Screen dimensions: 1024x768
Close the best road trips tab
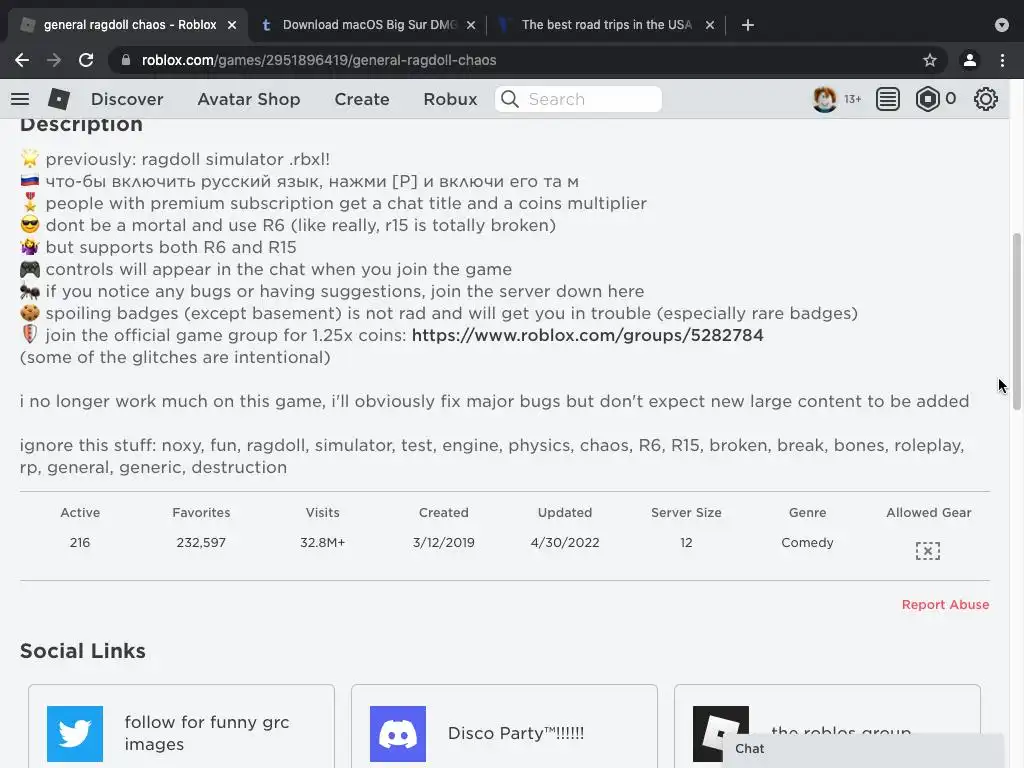click(710, 25)
